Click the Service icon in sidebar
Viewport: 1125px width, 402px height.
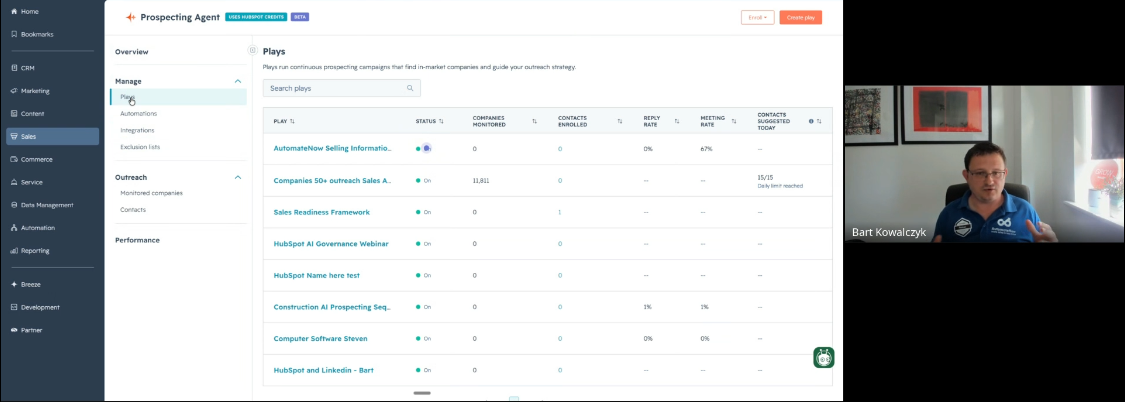pos(14,182)
